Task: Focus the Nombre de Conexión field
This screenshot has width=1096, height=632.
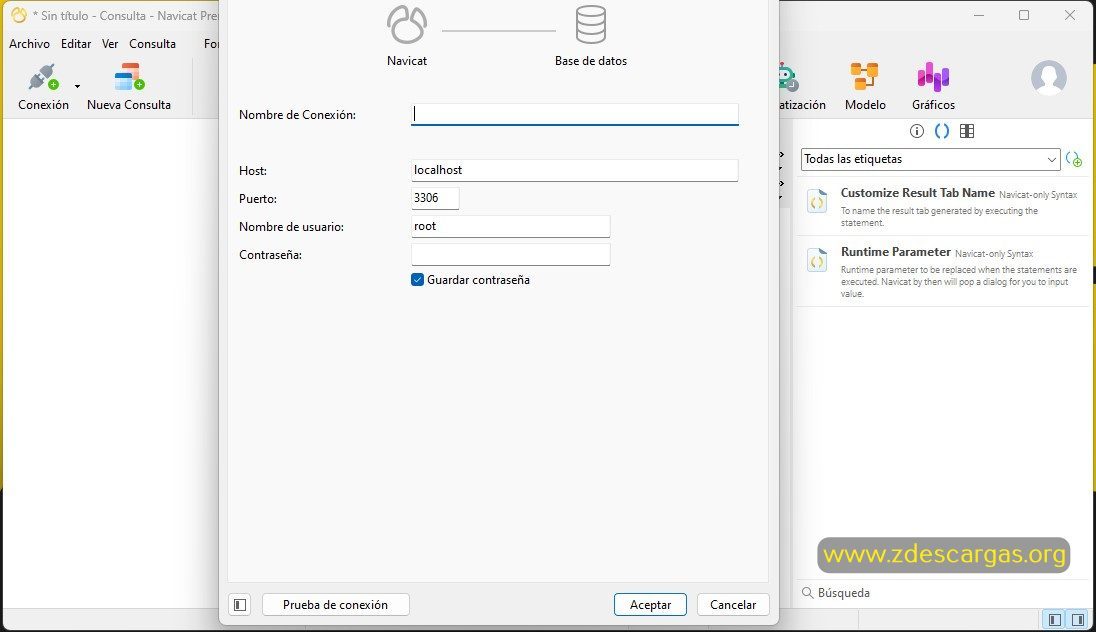Action: tap(575, 114)
